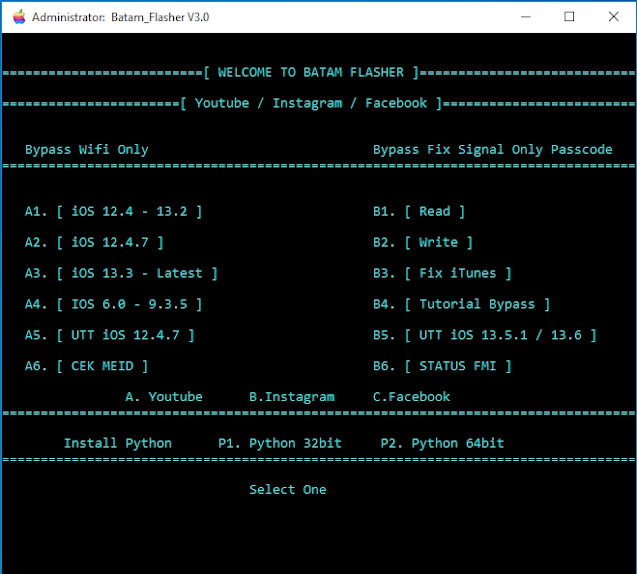Screen dimensions: 637x574
Task: Maximize the Batam_Flasher window
Action: 569,17
